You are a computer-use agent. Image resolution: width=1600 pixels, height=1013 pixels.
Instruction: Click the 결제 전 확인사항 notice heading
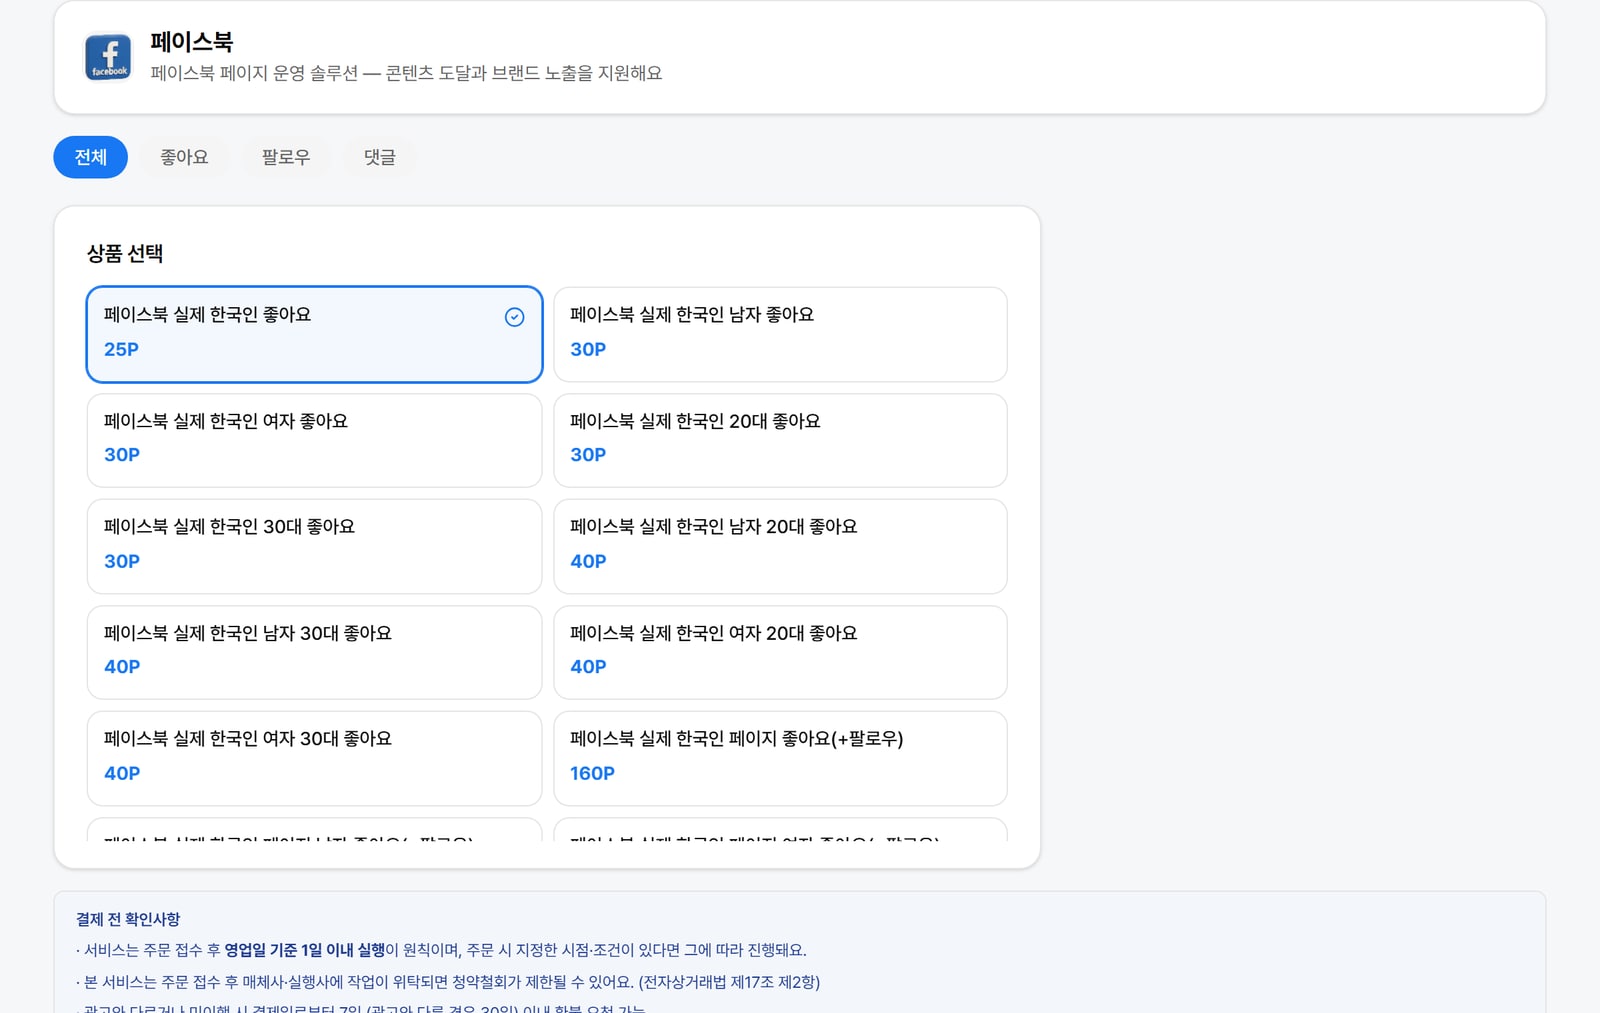[128, 919]
